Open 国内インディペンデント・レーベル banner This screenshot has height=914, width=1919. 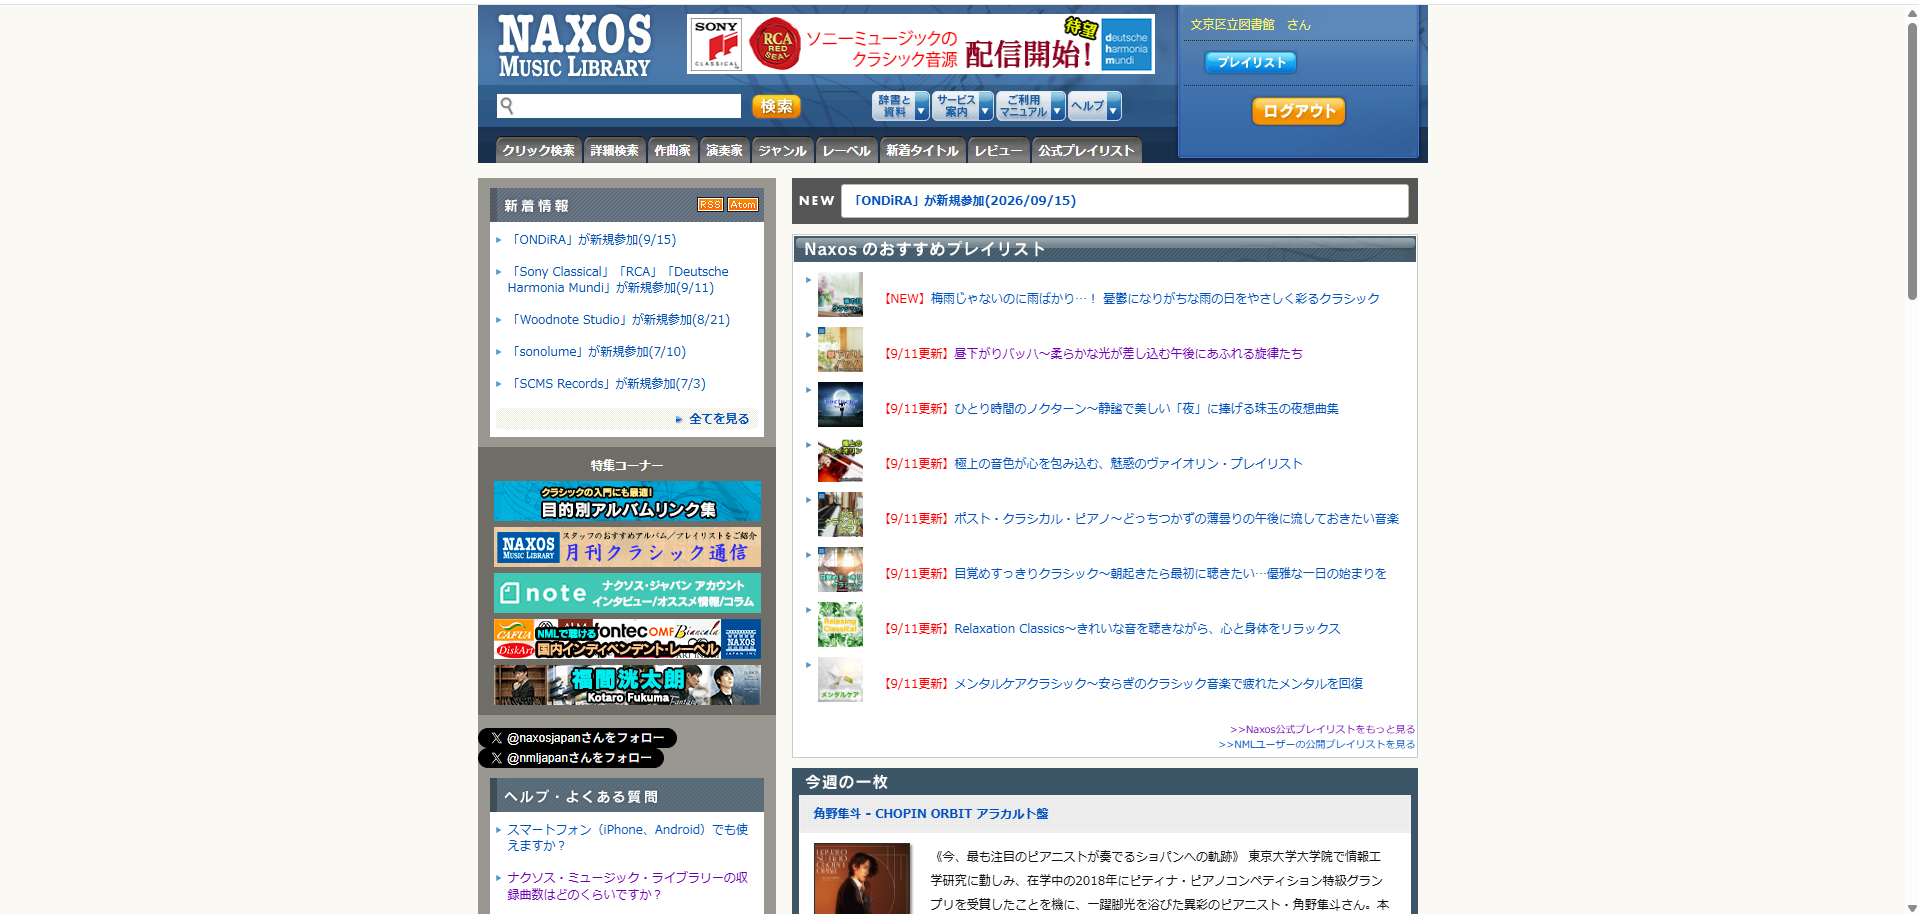click(x=627, y=639)
